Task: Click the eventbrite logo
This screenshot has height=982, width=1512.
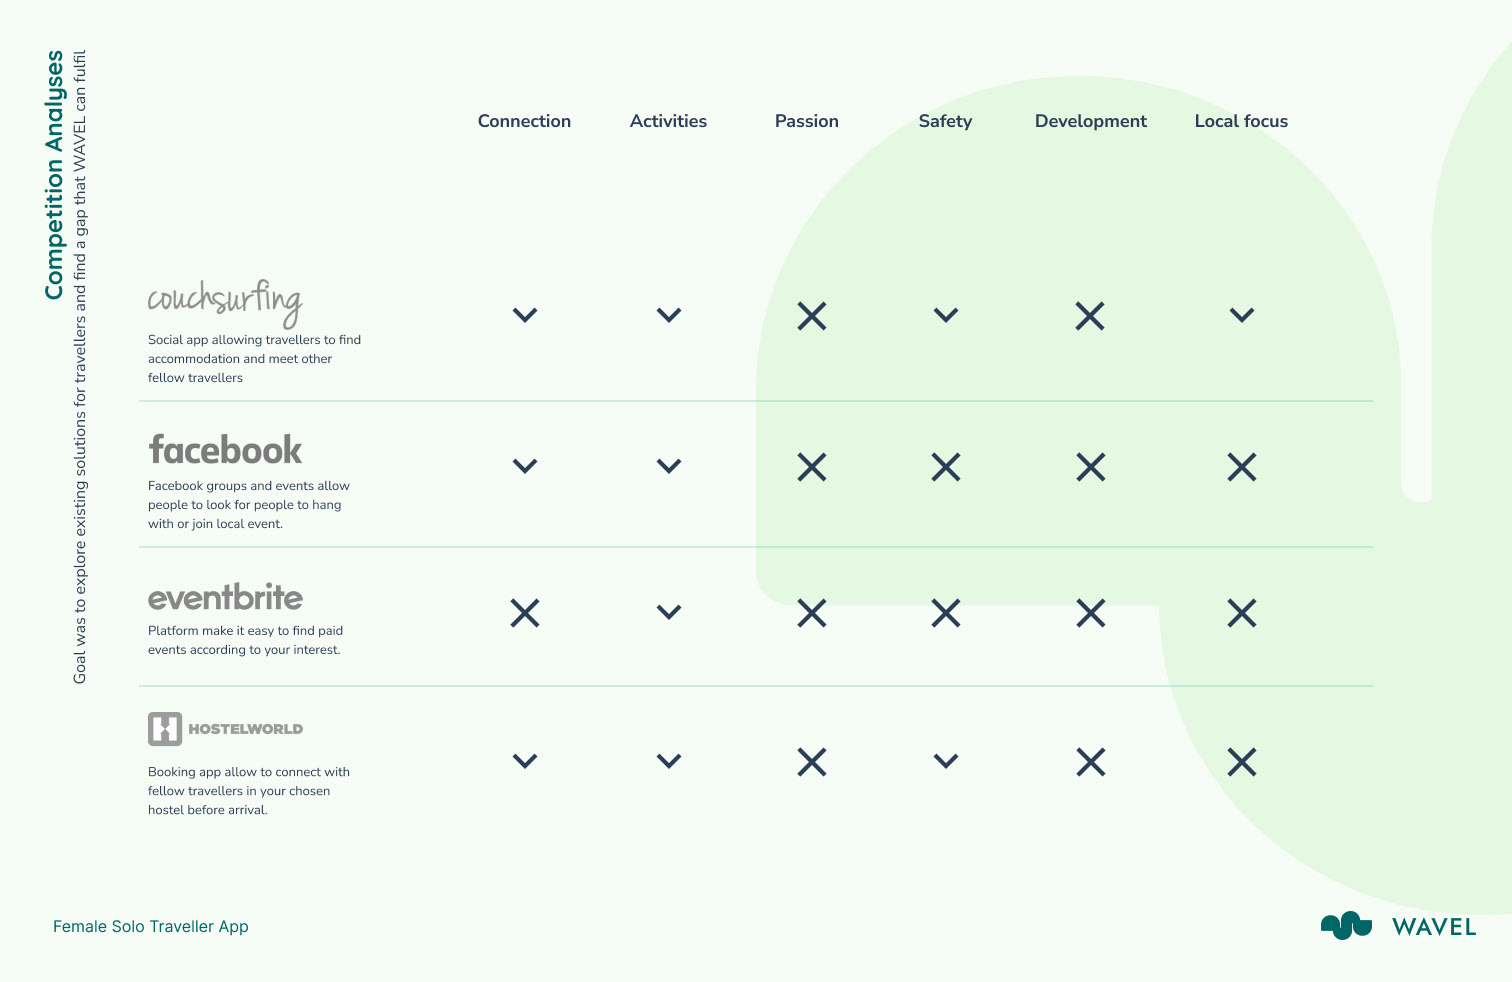Action: click(x=225, y=597)
